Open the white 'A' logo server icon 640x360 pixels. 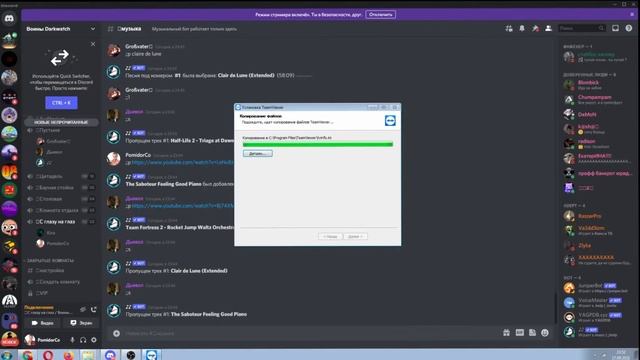pos(9,302)
